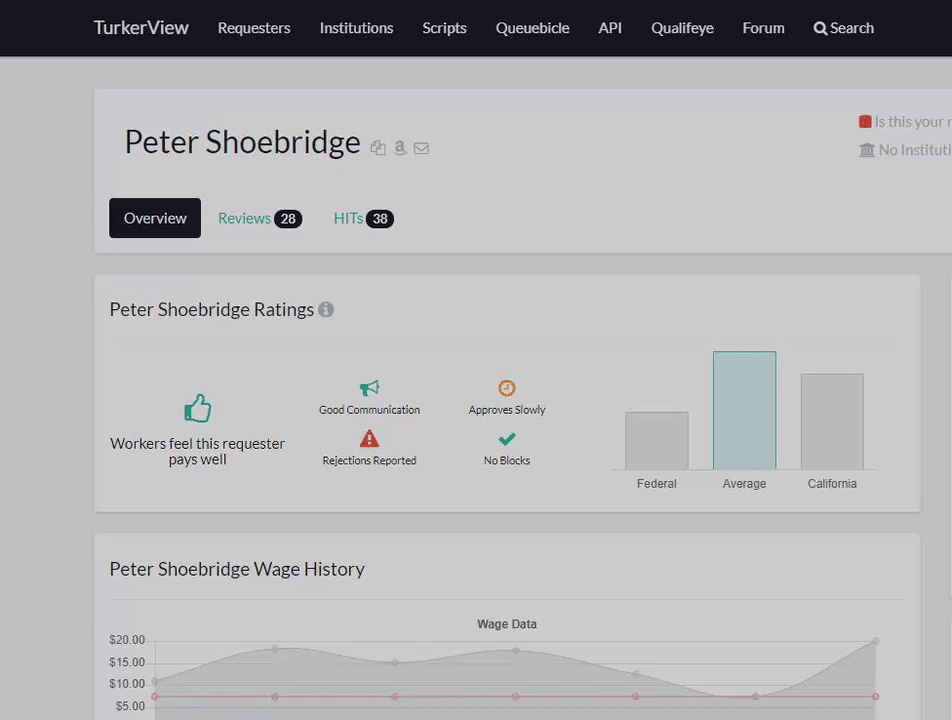
Task: Open the Requesters menu item
Action: tap(254, 29)
